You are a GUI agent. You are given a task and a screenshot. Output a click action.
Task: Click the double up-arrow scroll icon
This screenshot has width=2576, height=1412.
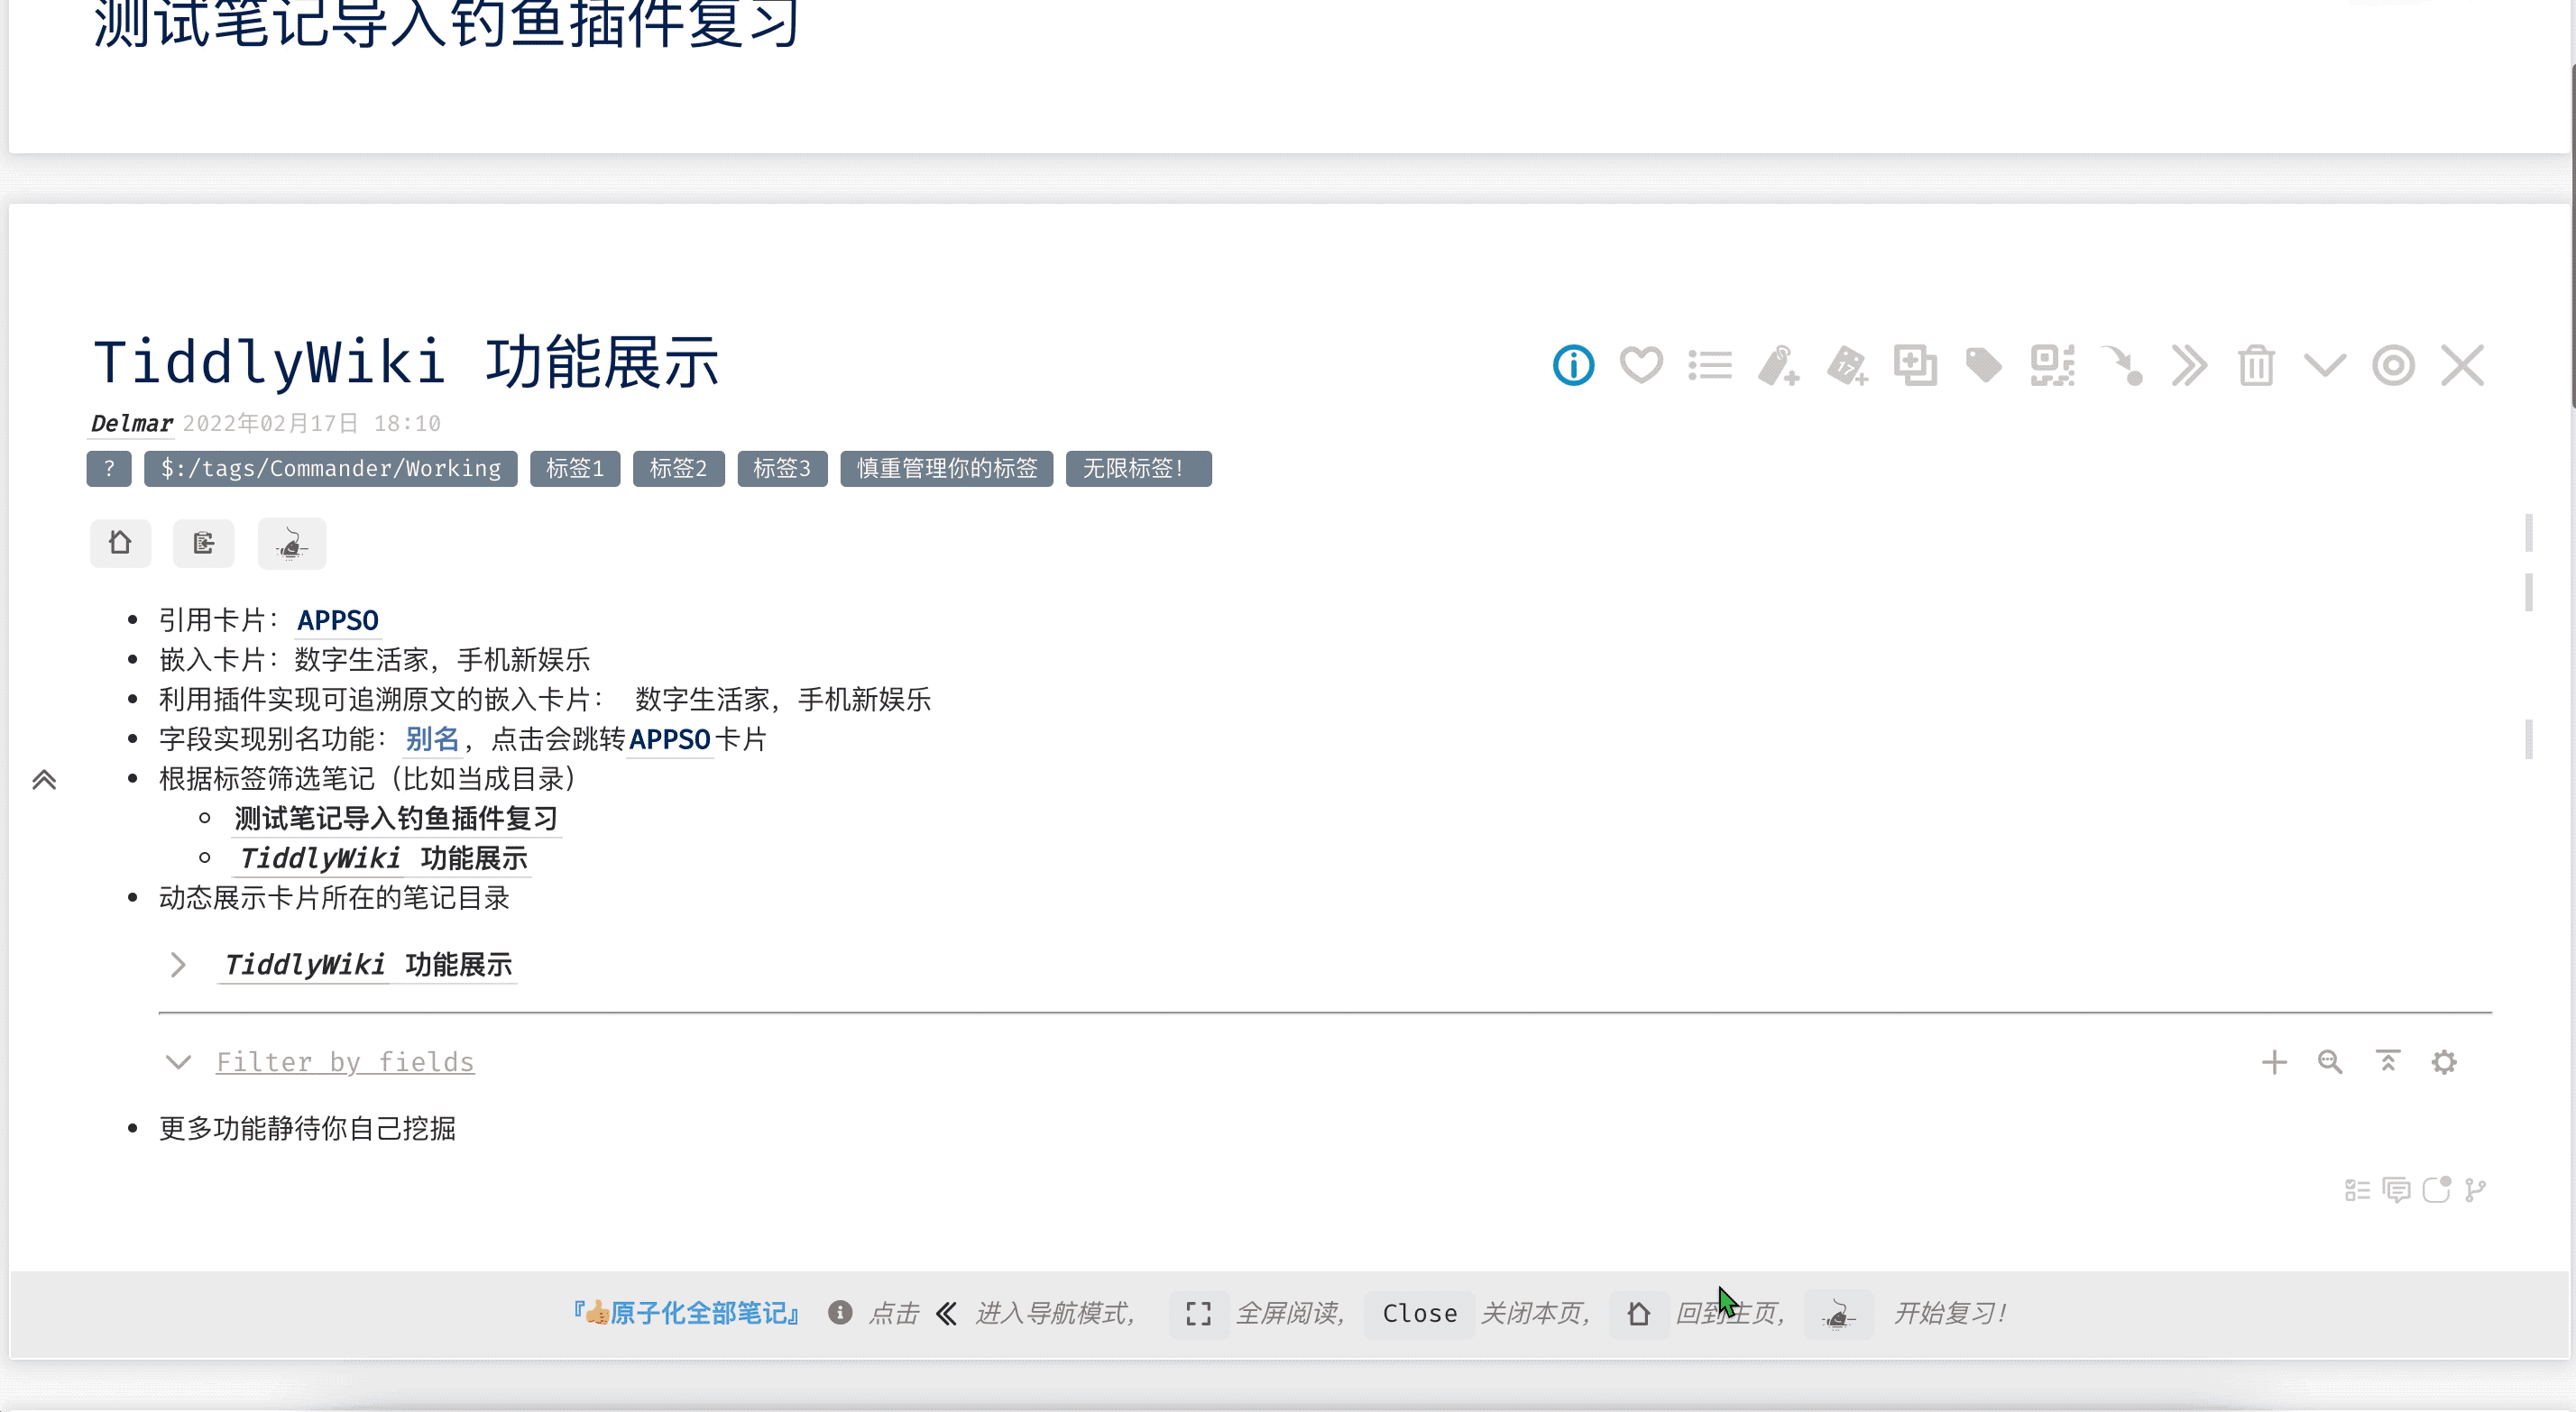pos(44,780)
